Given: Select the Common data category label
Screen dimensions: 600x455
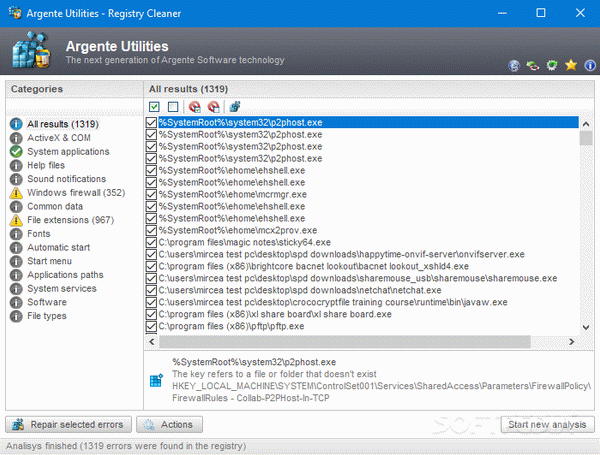Looking at the screenshot, I should 55,207.
